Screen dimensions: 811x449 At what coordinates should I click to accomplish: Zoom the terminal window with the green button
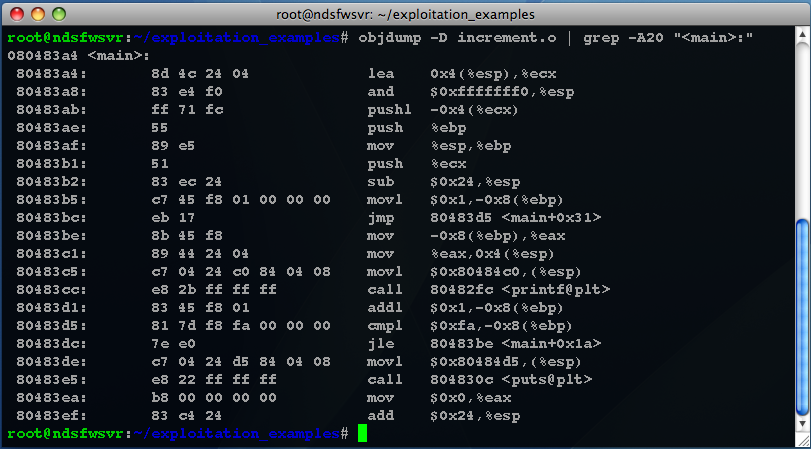[59, 14]
